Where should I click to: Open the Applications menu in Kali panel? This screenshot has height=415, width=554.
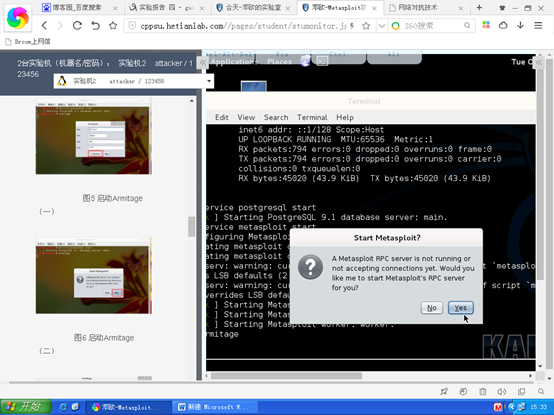click(x=234, y=62)
